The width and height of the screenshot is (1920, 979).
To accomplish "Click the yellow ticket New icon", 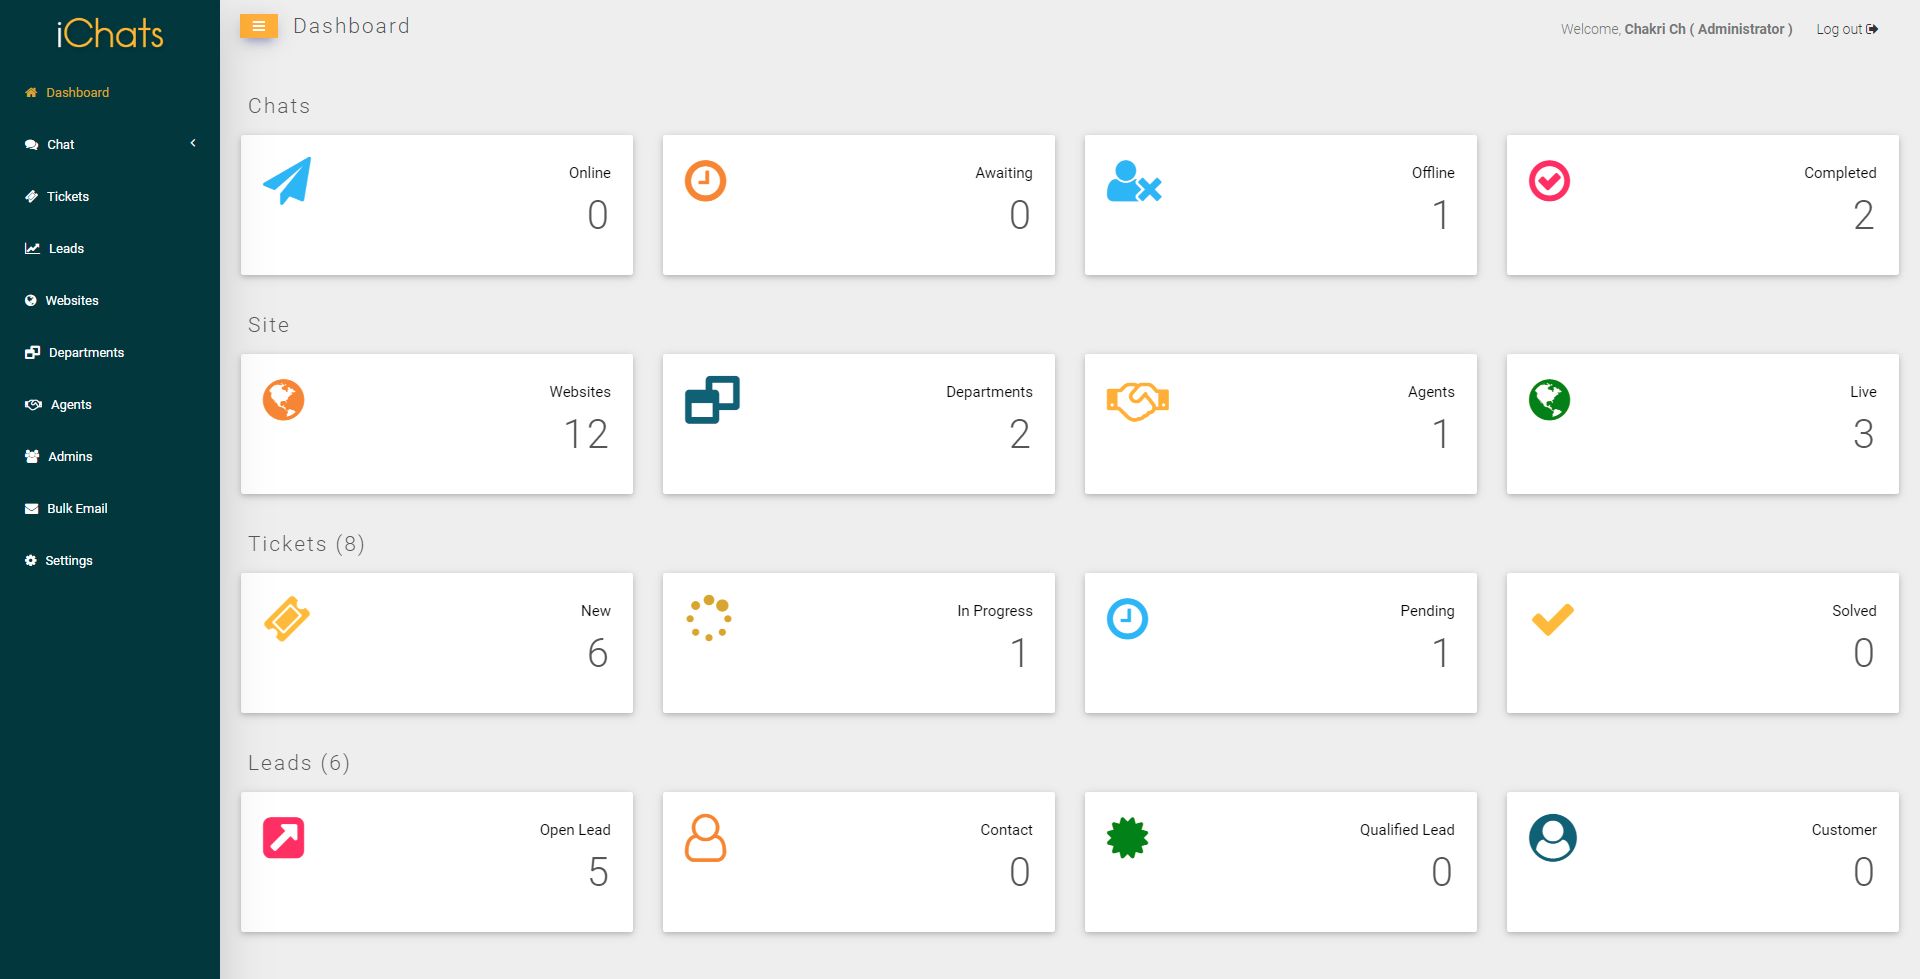I will (x=287, y=619).
